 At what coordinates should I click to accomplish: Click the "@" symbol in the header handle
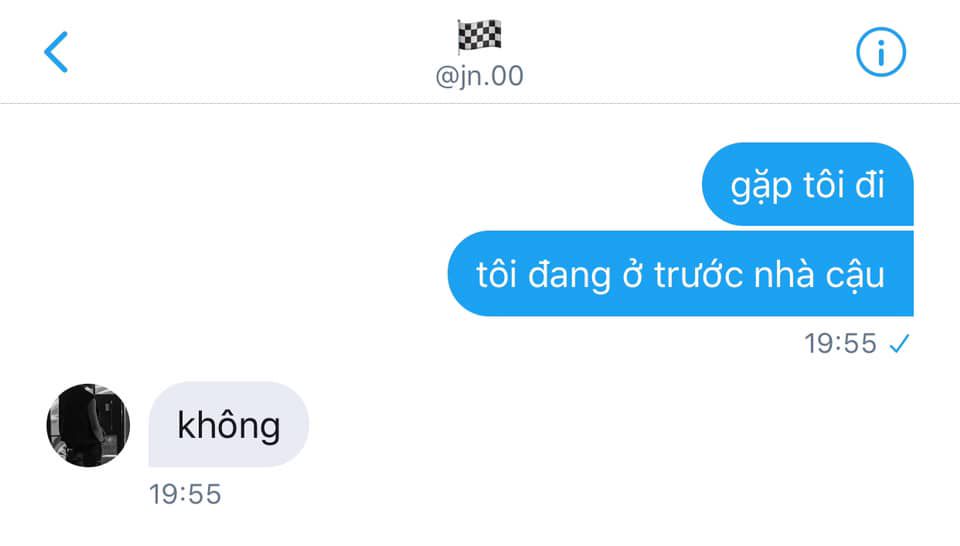(446, 77)
